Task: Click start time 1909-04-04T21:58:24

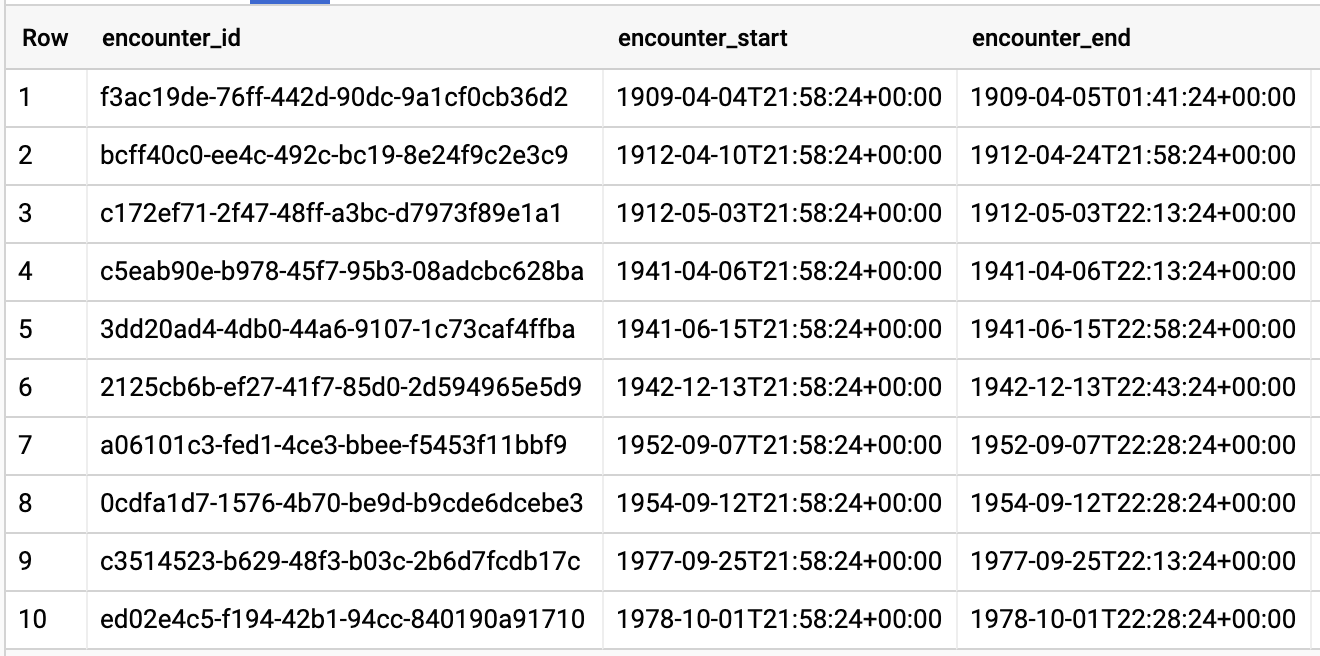Action: click(x=779, y=98)
